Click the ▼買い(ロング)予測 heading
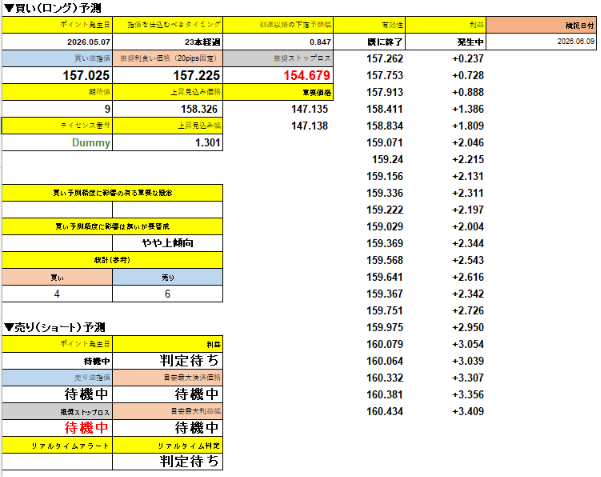Image resolution: width=601 pixels, height=477 pixels. click(52, 8)
